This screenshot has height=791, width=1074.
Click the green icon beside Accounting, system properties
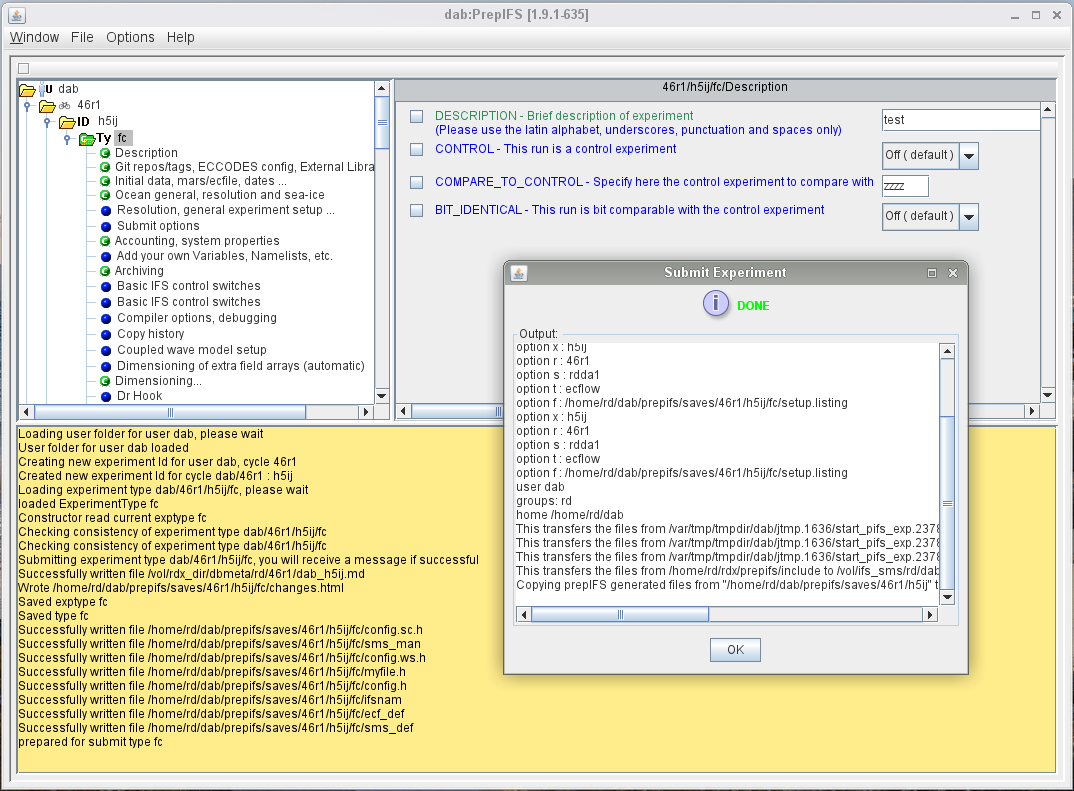coord(105,241)
